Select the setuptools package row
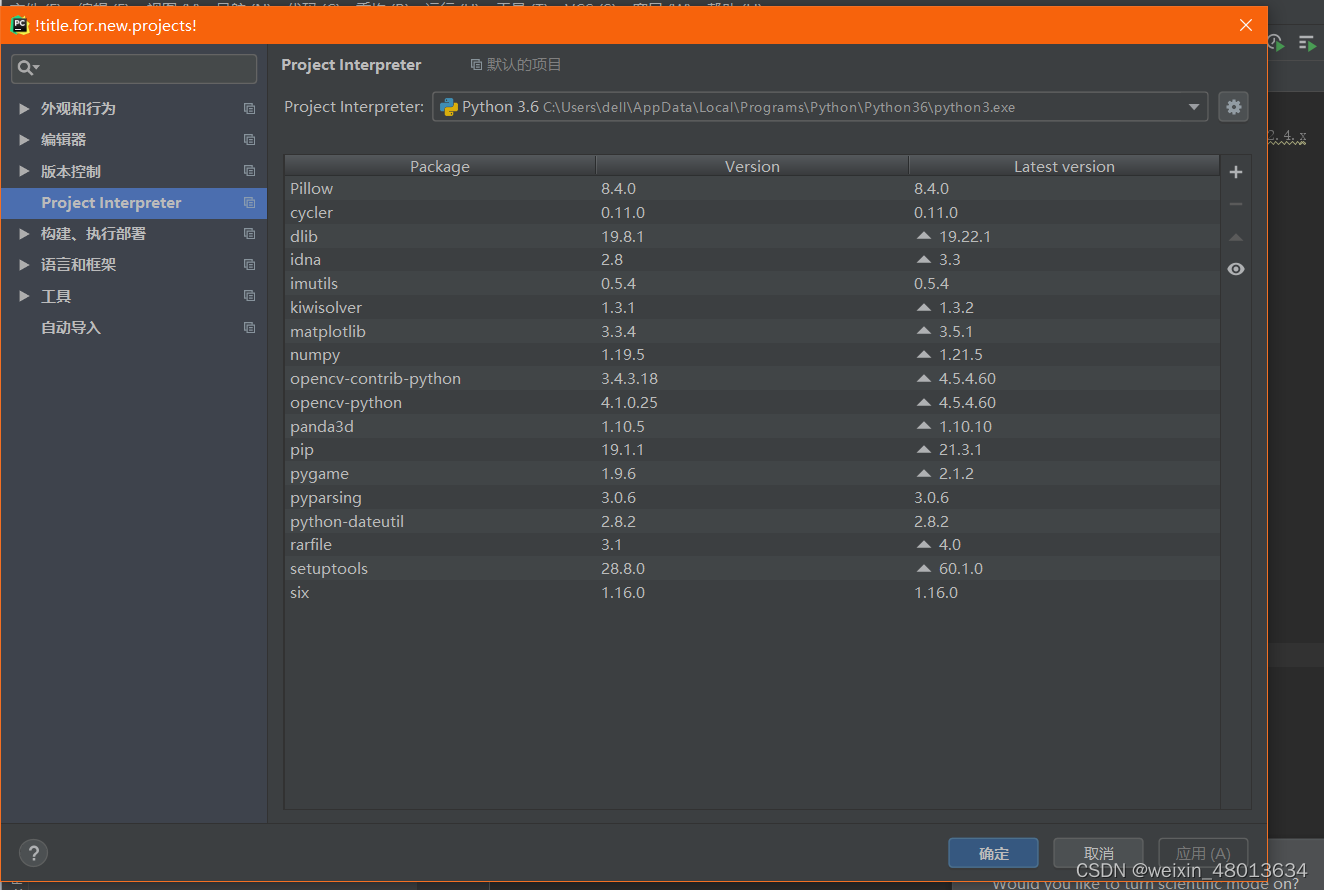This screenshot has height=890, width=1324. 752,568
